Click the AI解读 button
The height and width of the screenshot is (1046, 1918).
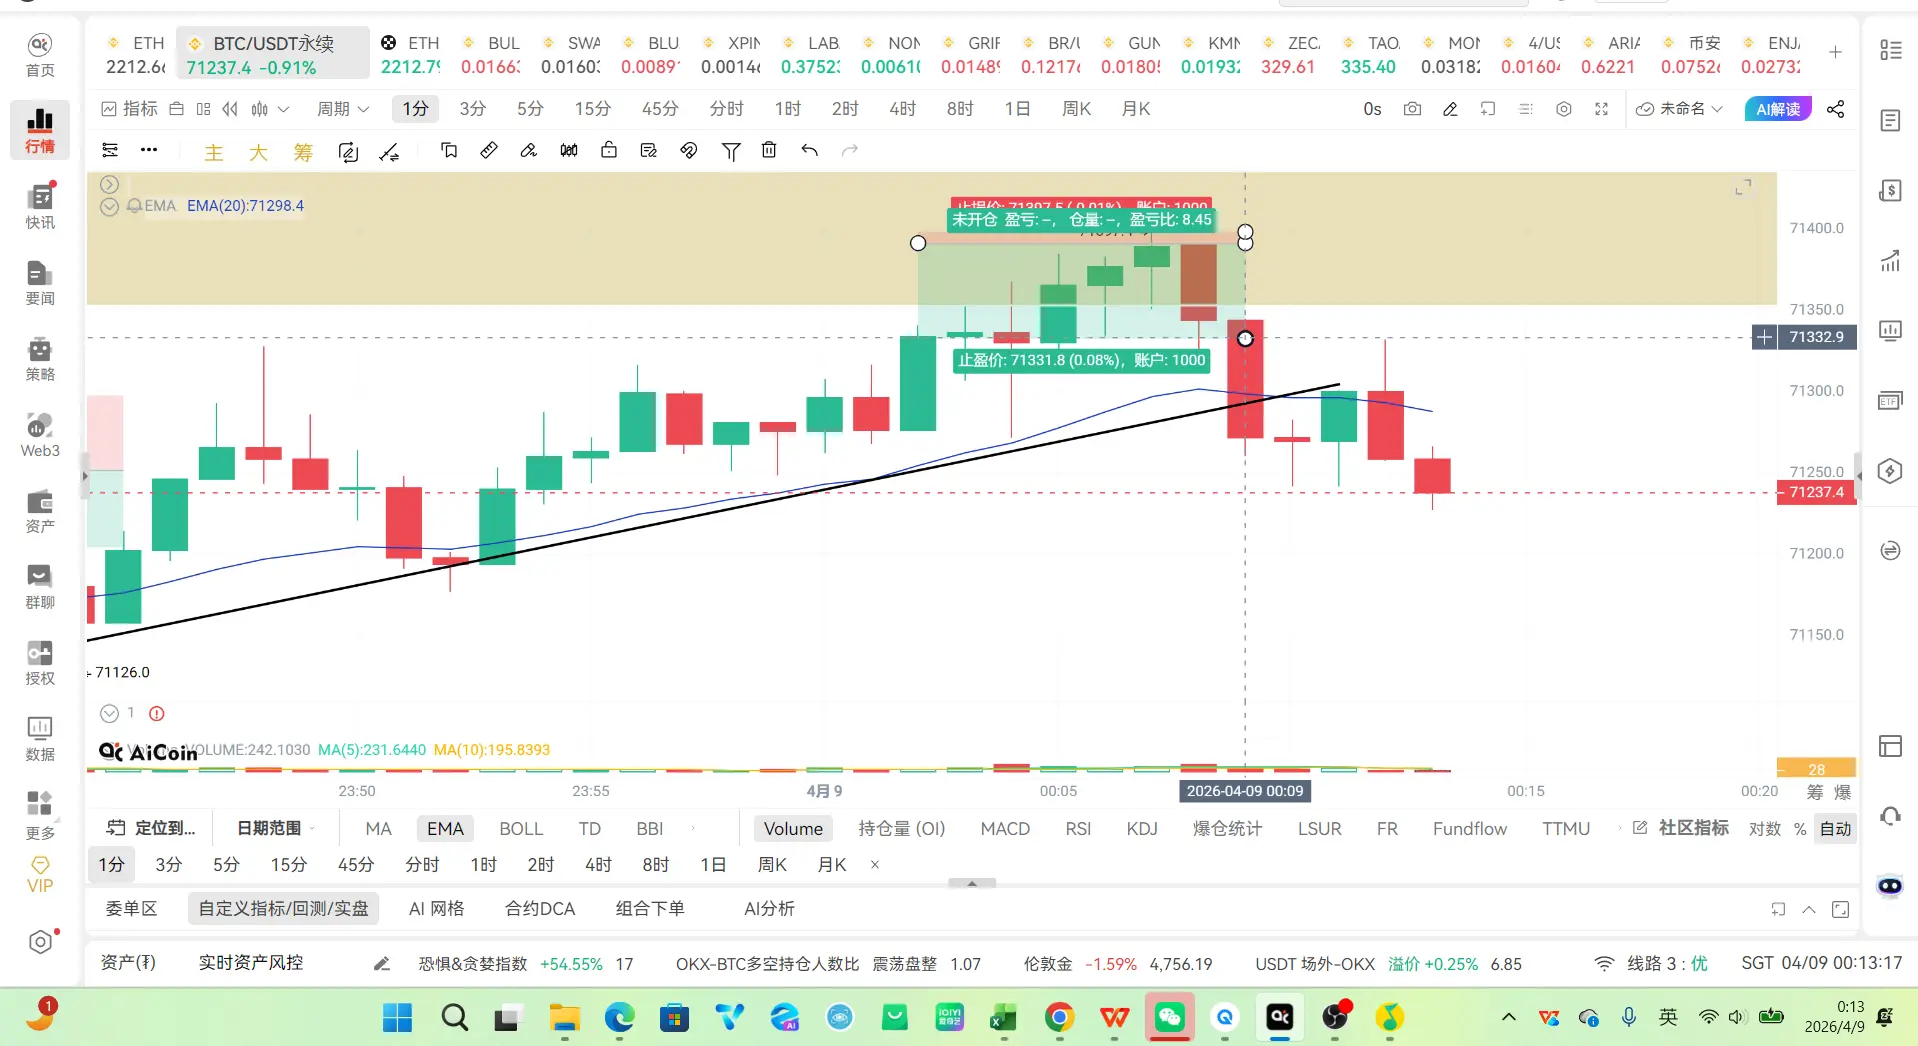[x=1777, y=109]
